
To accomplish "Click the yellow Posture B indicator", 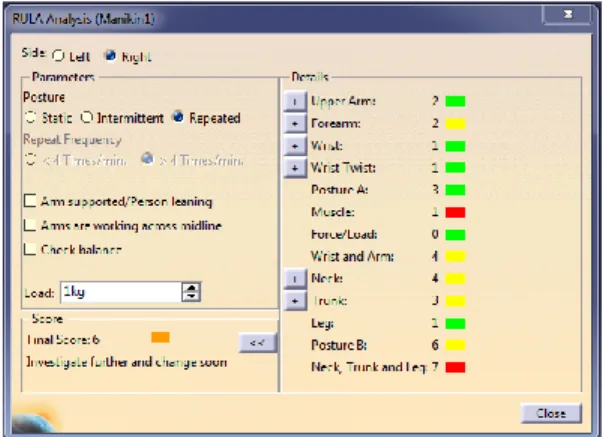I will coord(455,345).
